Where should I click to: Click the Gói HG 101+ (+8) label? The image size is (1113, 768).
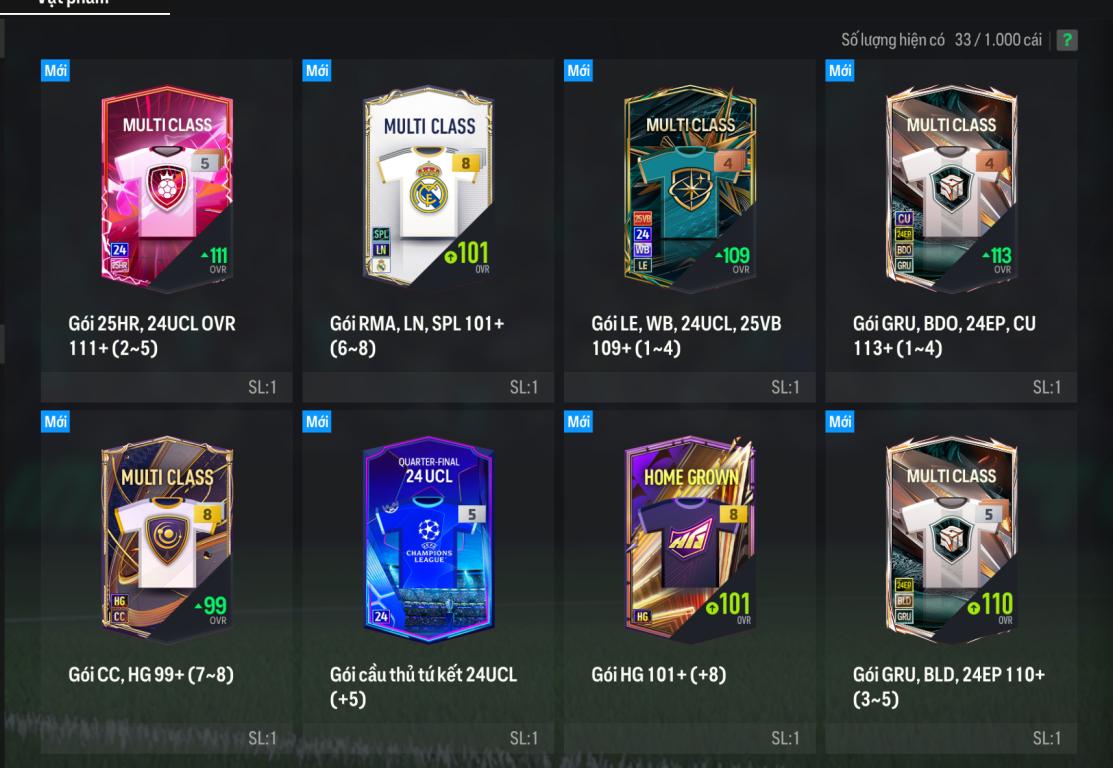click(658, 674)
